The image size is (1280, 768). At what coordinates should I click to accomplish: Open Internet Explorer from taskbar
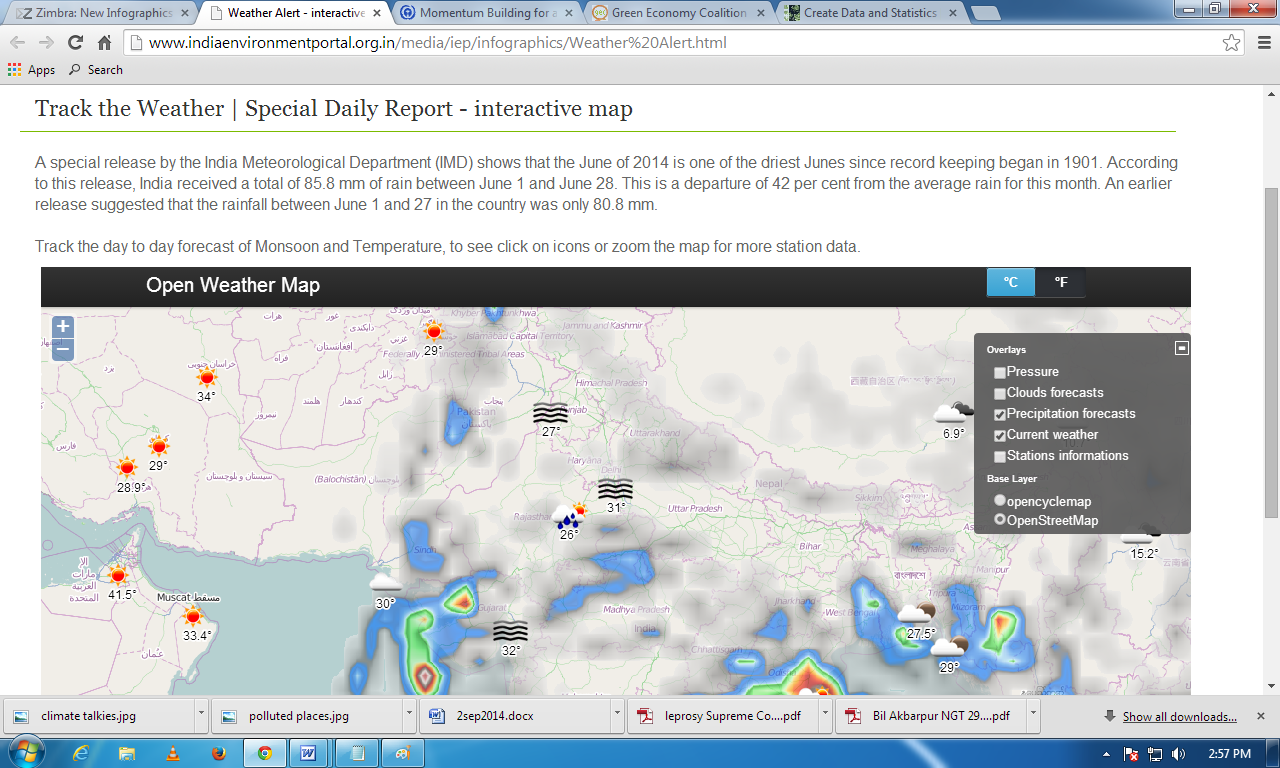coord(82,753)
